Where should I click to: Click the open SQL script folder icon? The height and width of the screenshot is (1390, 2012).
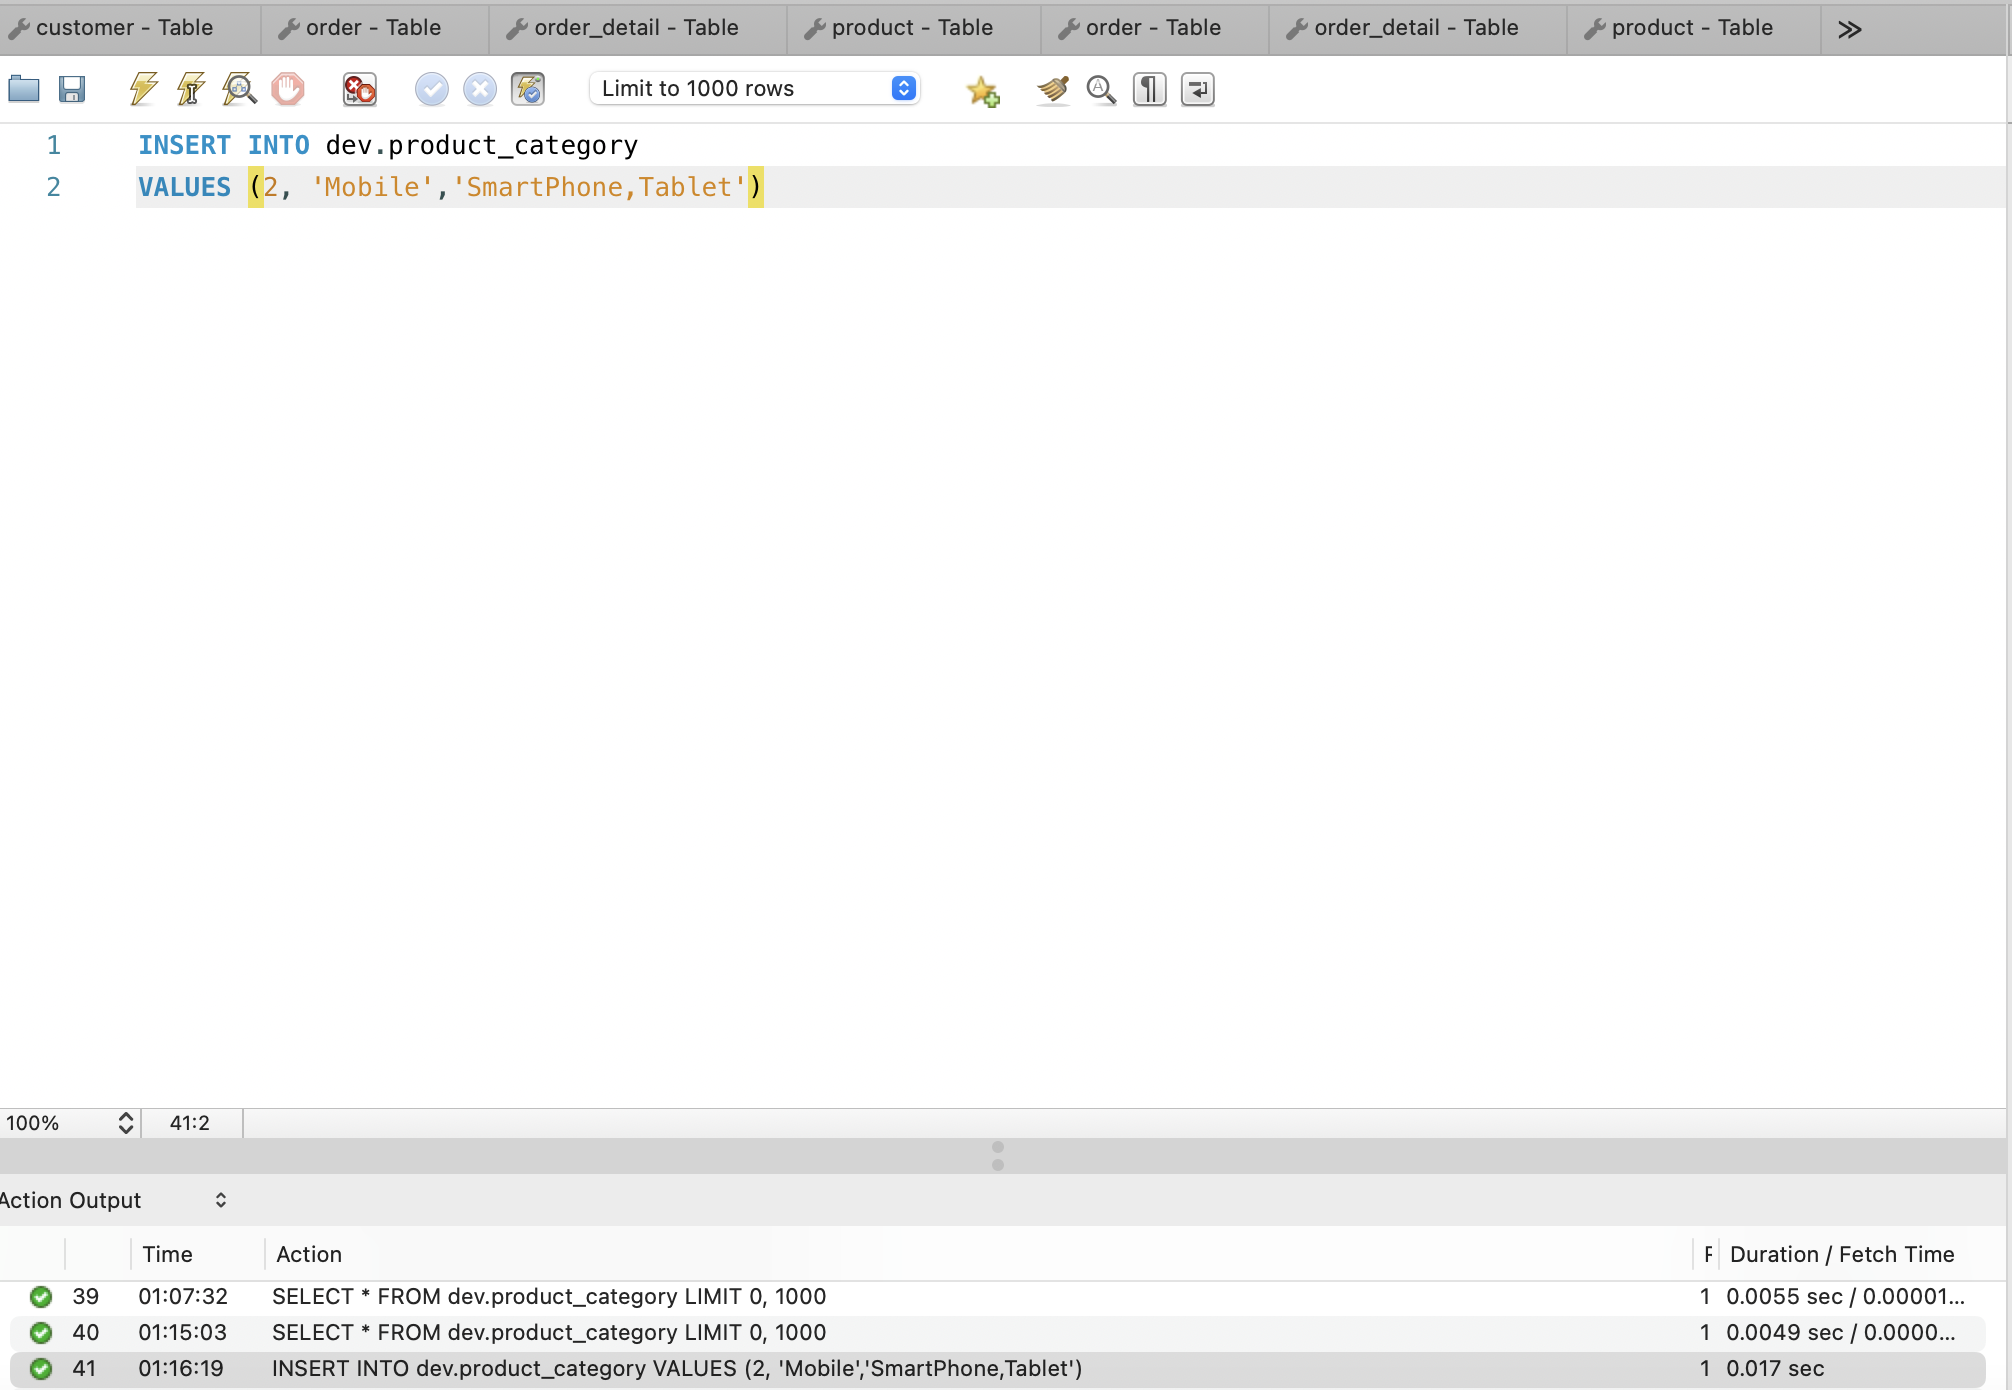24,89
